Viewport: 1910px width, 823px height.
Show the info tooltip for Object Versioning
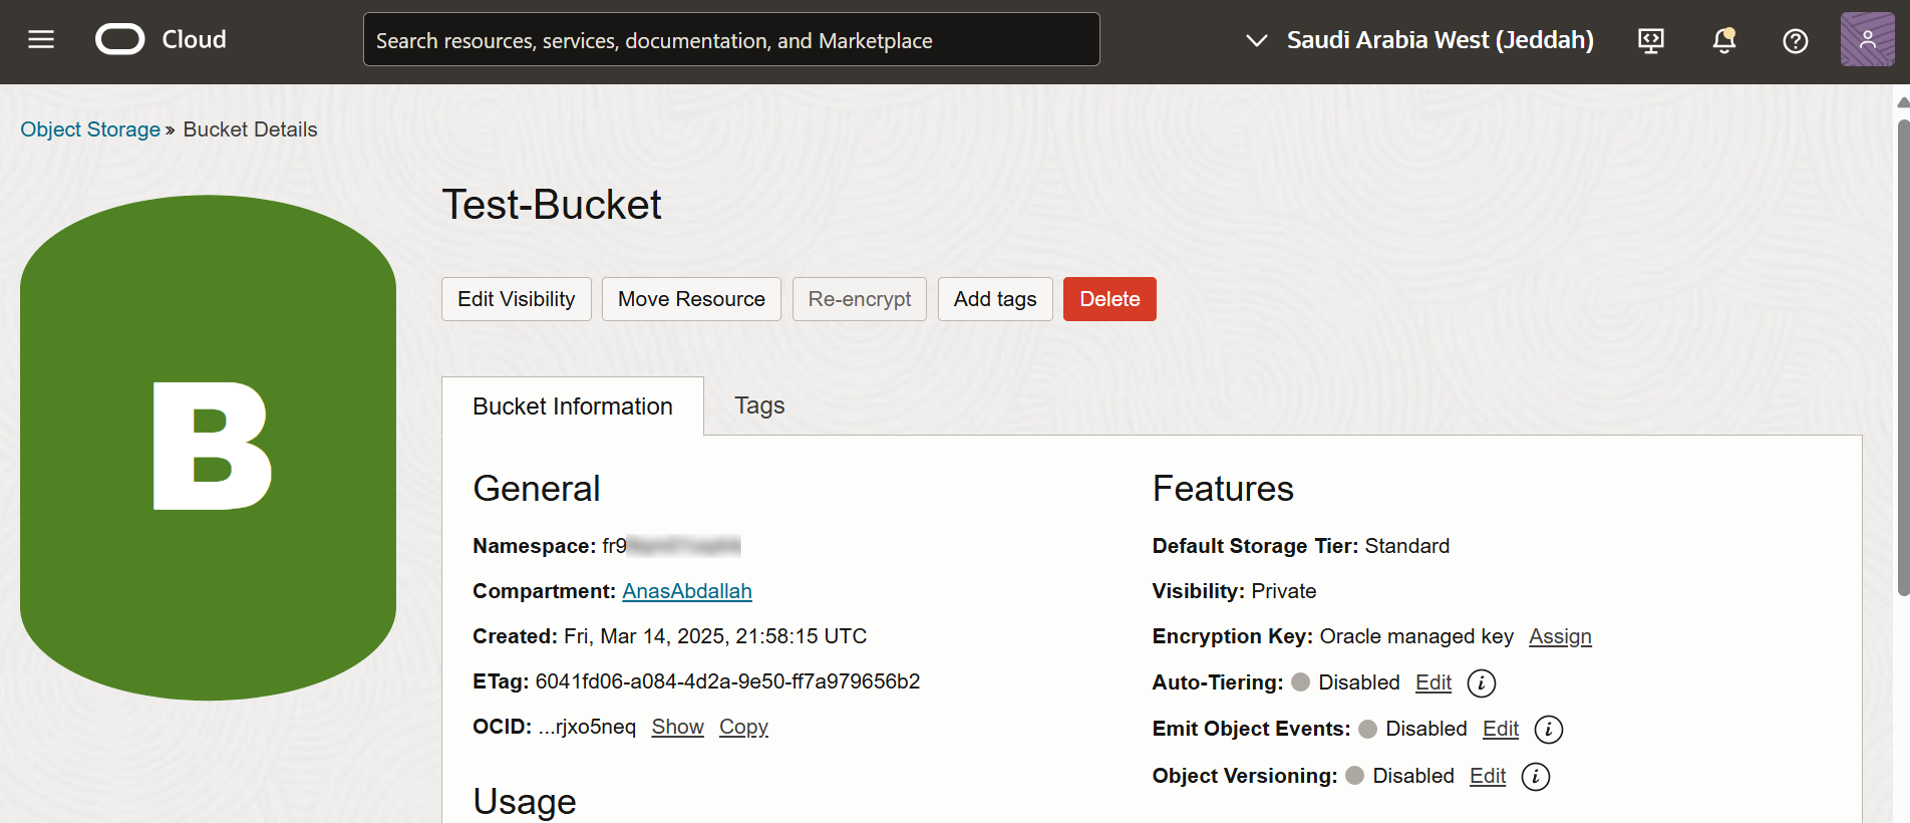tap(1535, 776)
